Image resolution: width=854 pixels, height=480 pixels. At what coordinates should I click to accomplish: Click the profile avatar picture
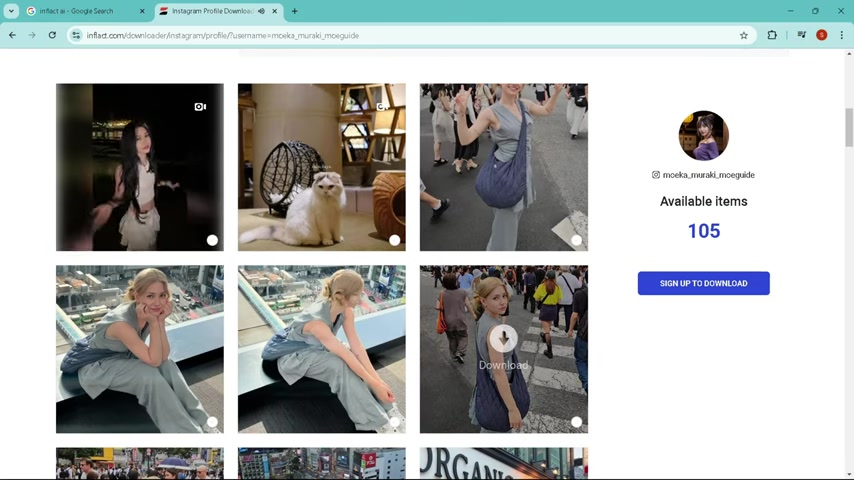tap(703, 136)
